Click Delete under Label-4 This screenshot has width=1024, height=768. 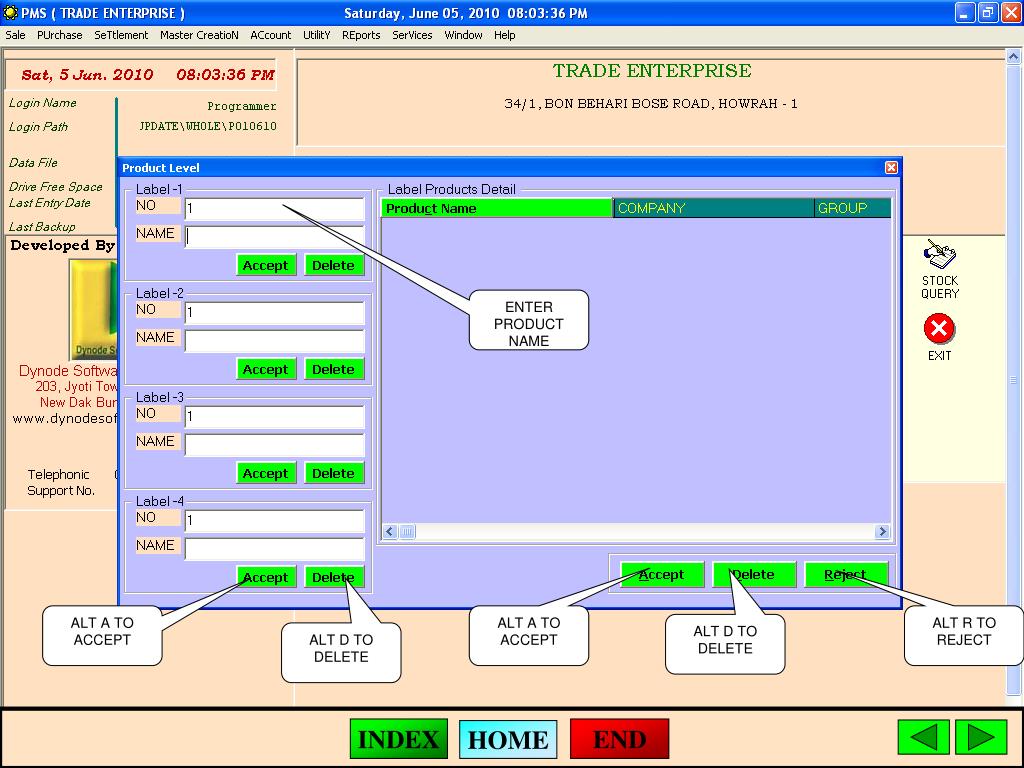pos(334,577)
